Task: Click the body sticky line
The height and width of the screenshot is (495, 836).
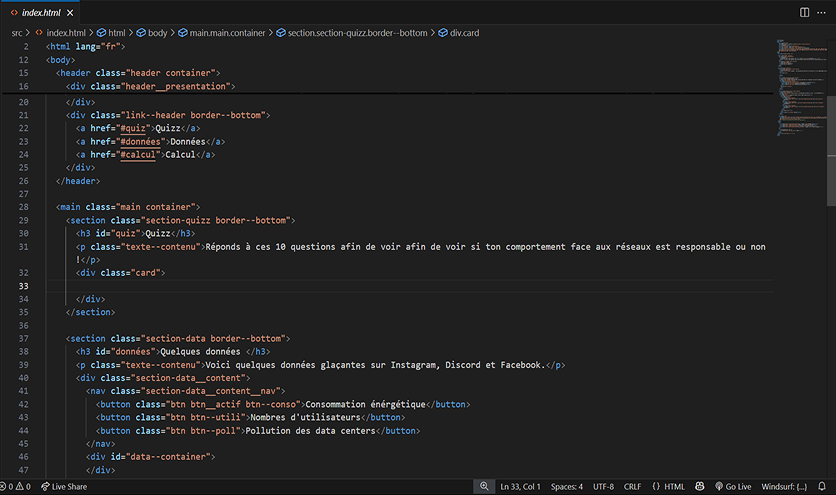Action: pyautogui.click(x=60, y=60)
